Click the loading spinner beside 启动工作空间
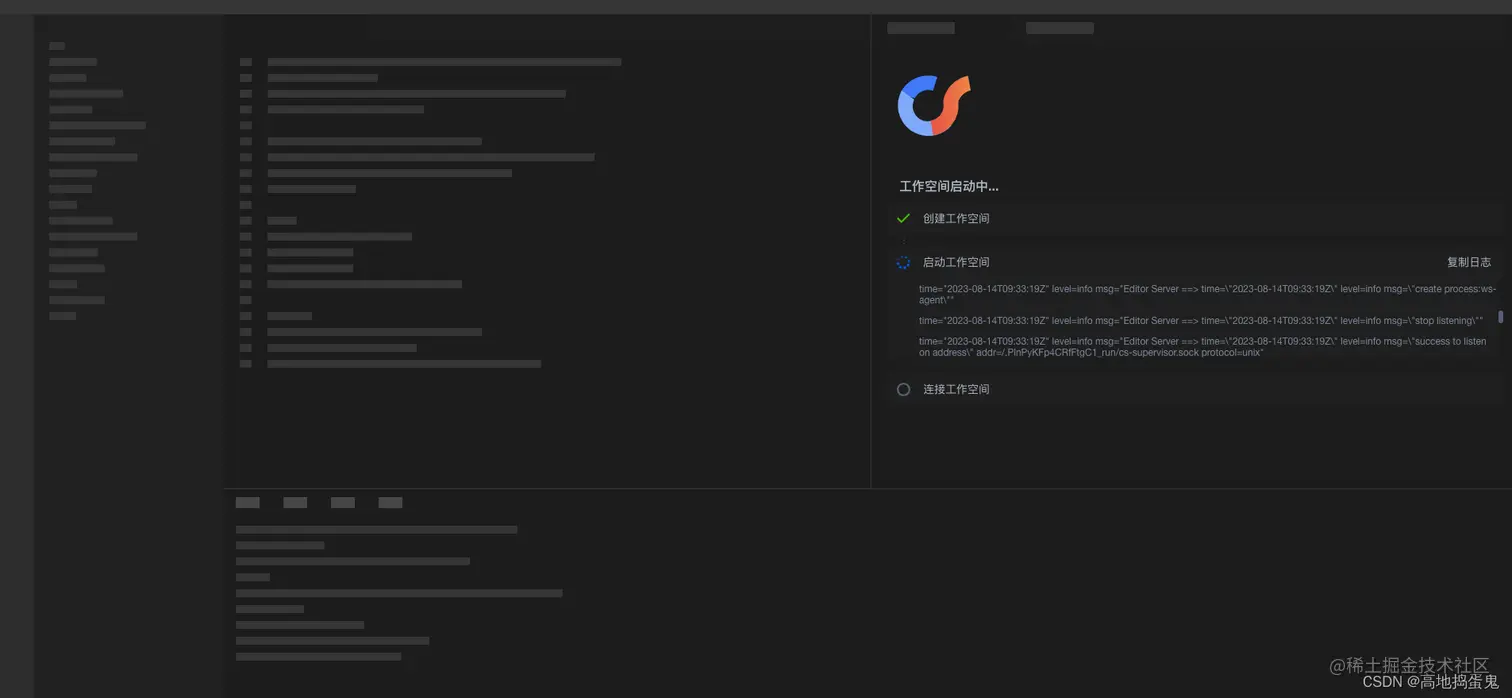 point(903,262)
